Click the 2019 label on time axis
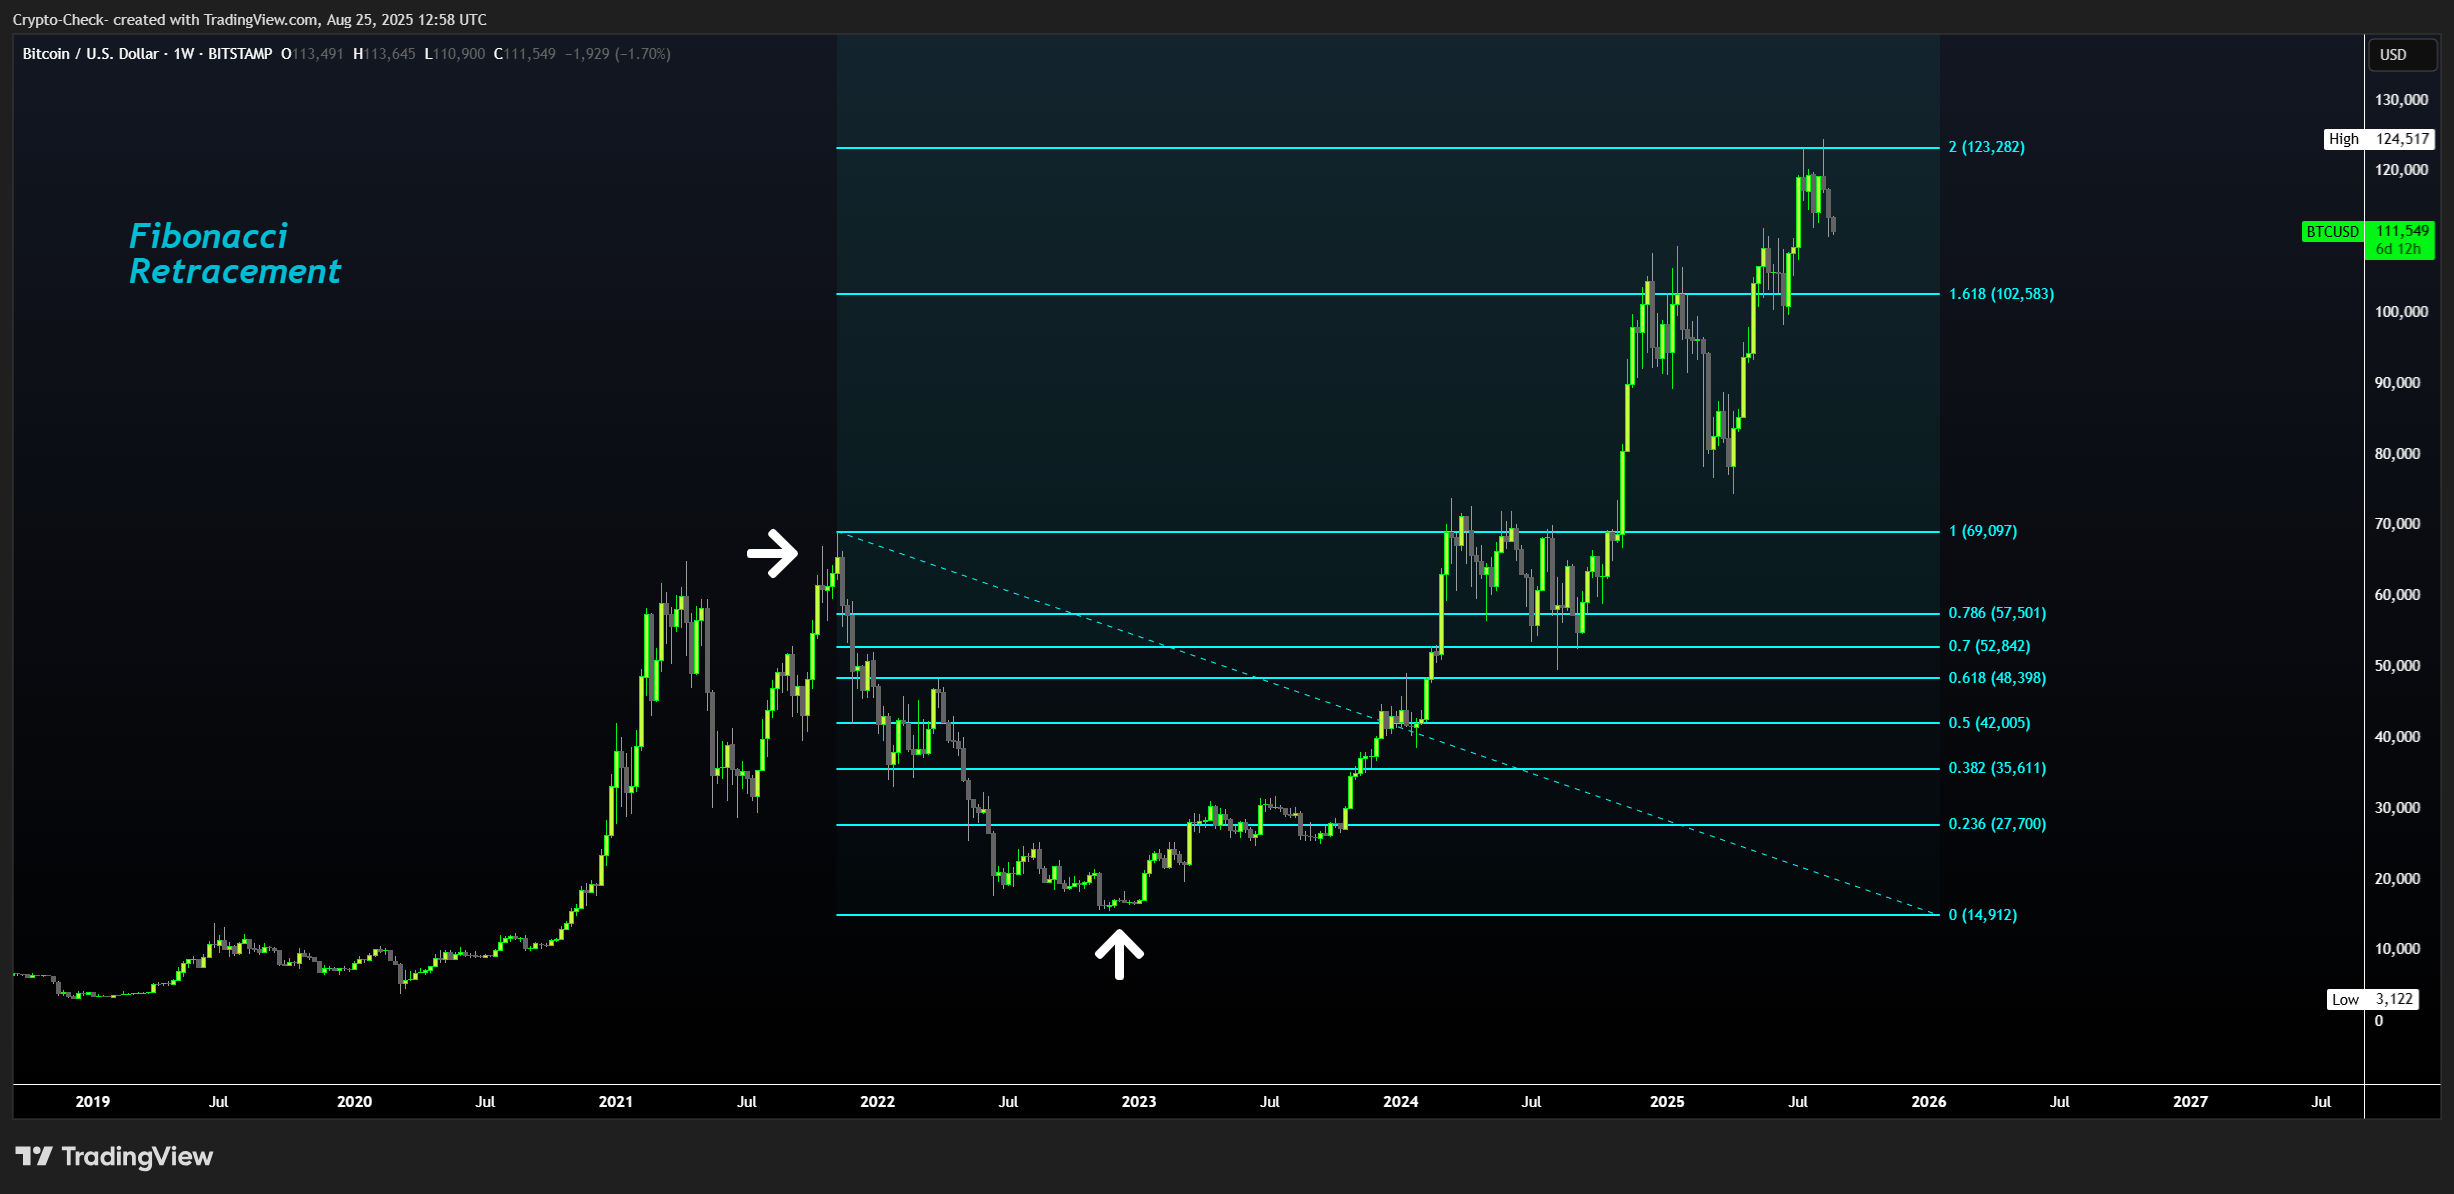The width and height of the screenshot is (2454, 1194). [x=93, y=1102]
